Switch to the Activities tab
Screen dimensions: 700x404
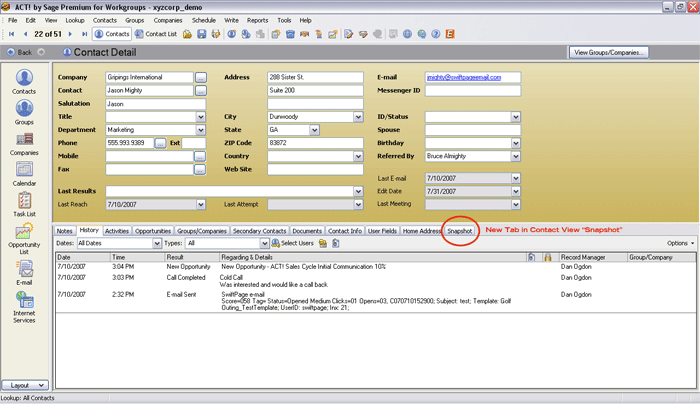[117, 231]
